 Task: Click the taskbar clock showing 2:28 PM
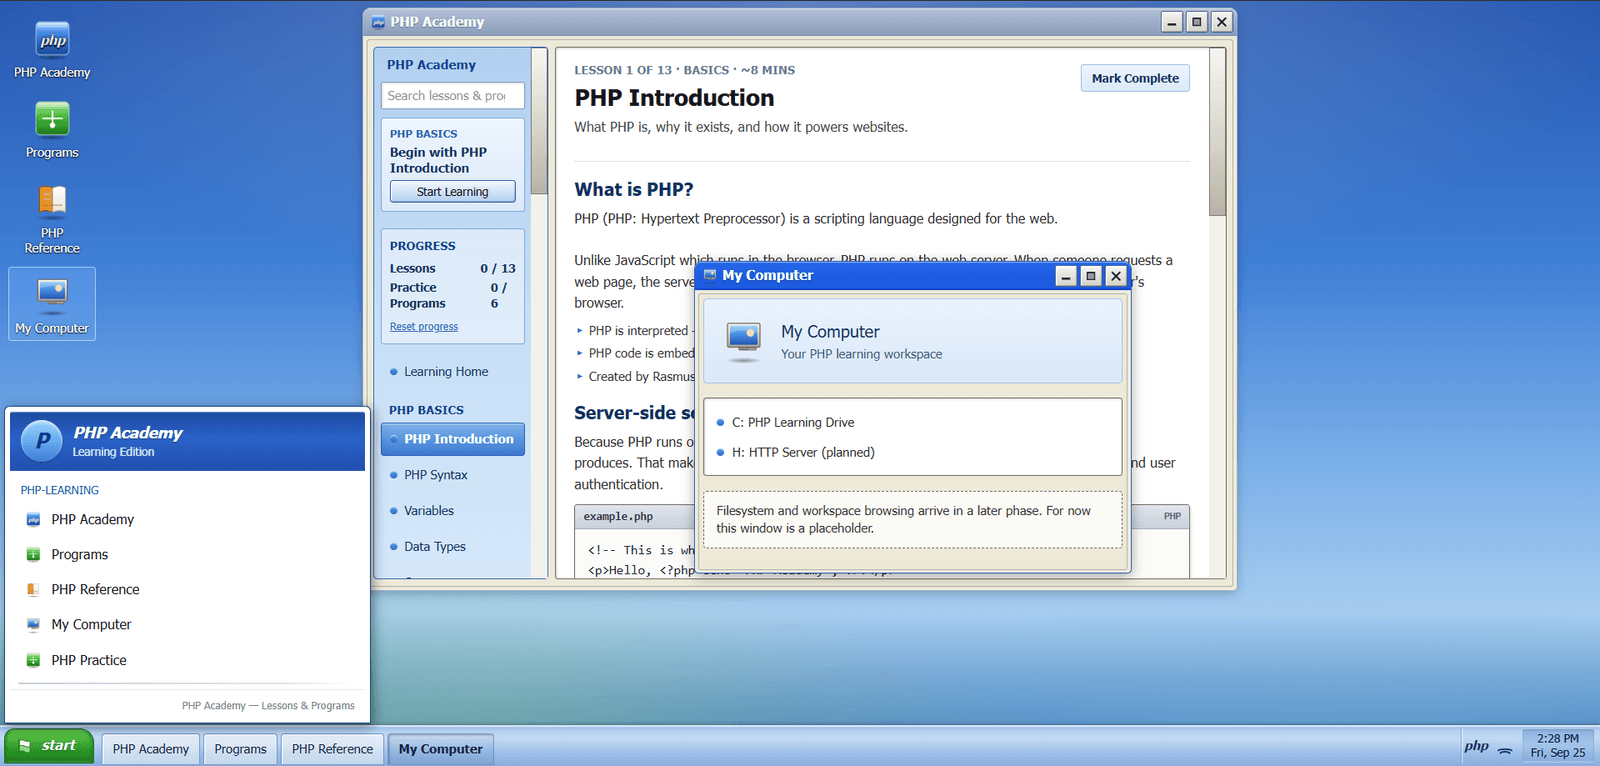point(1558,746)
